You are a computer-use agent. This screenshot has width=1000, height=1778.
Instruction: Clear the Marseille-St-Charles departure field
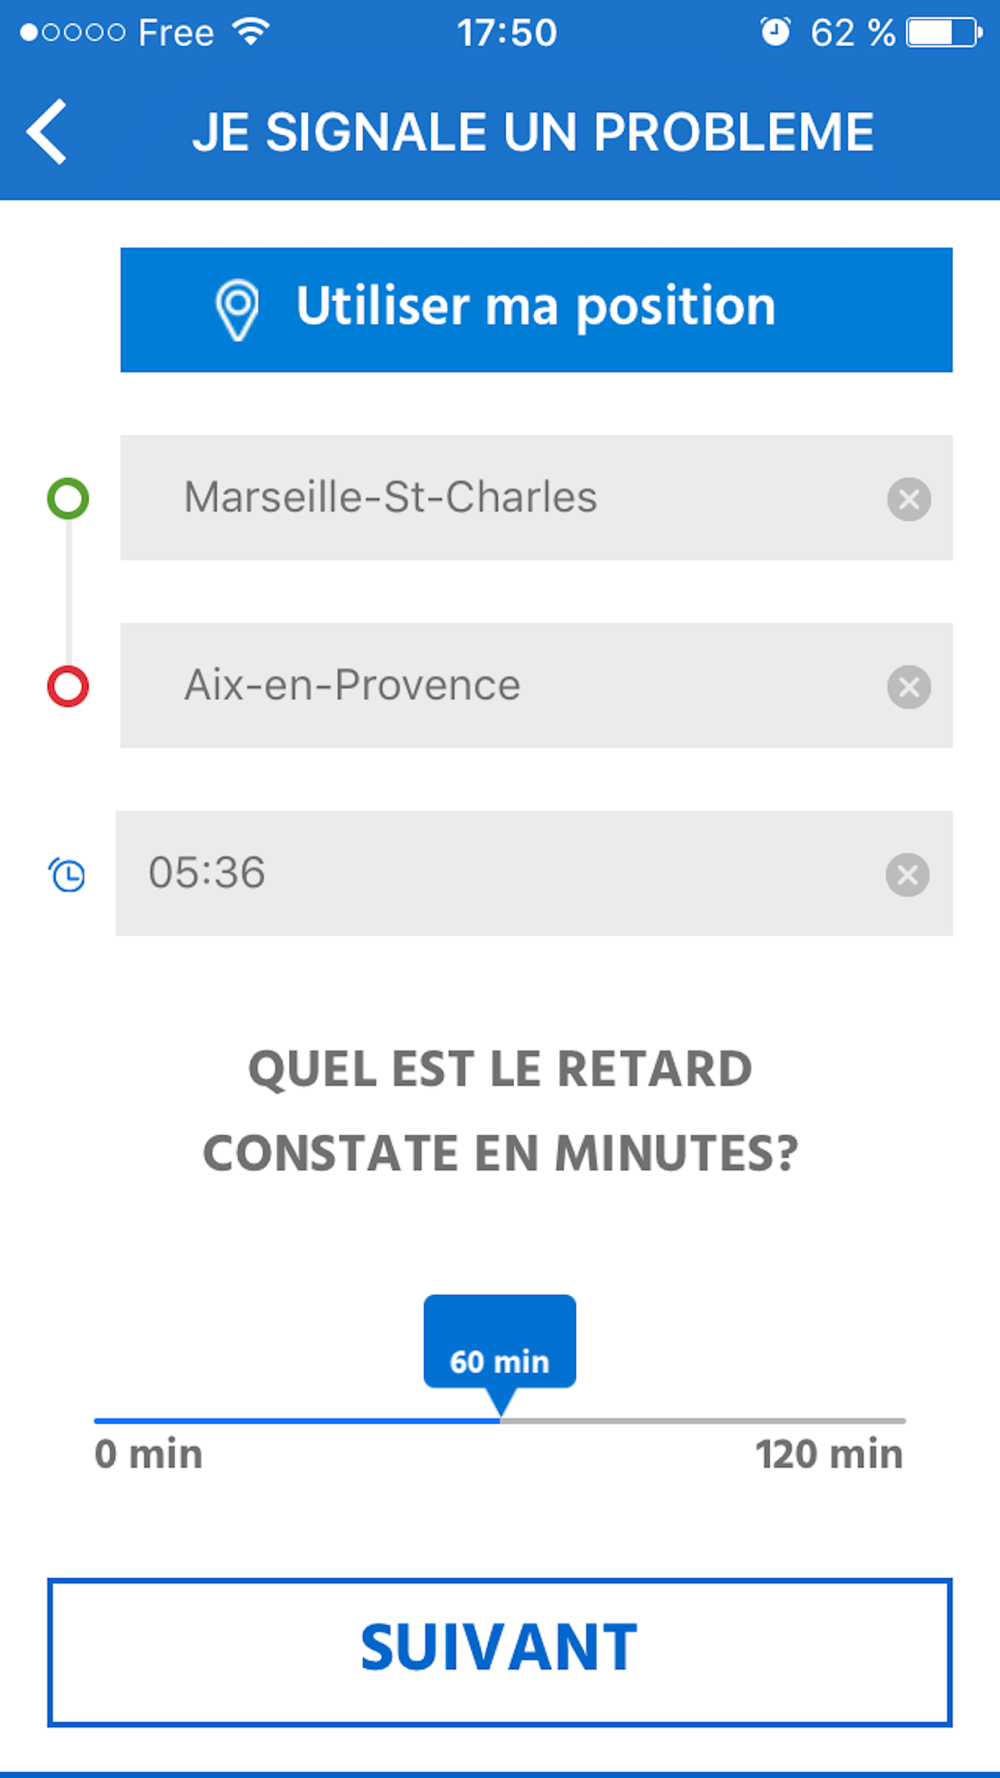coord(909,499)
